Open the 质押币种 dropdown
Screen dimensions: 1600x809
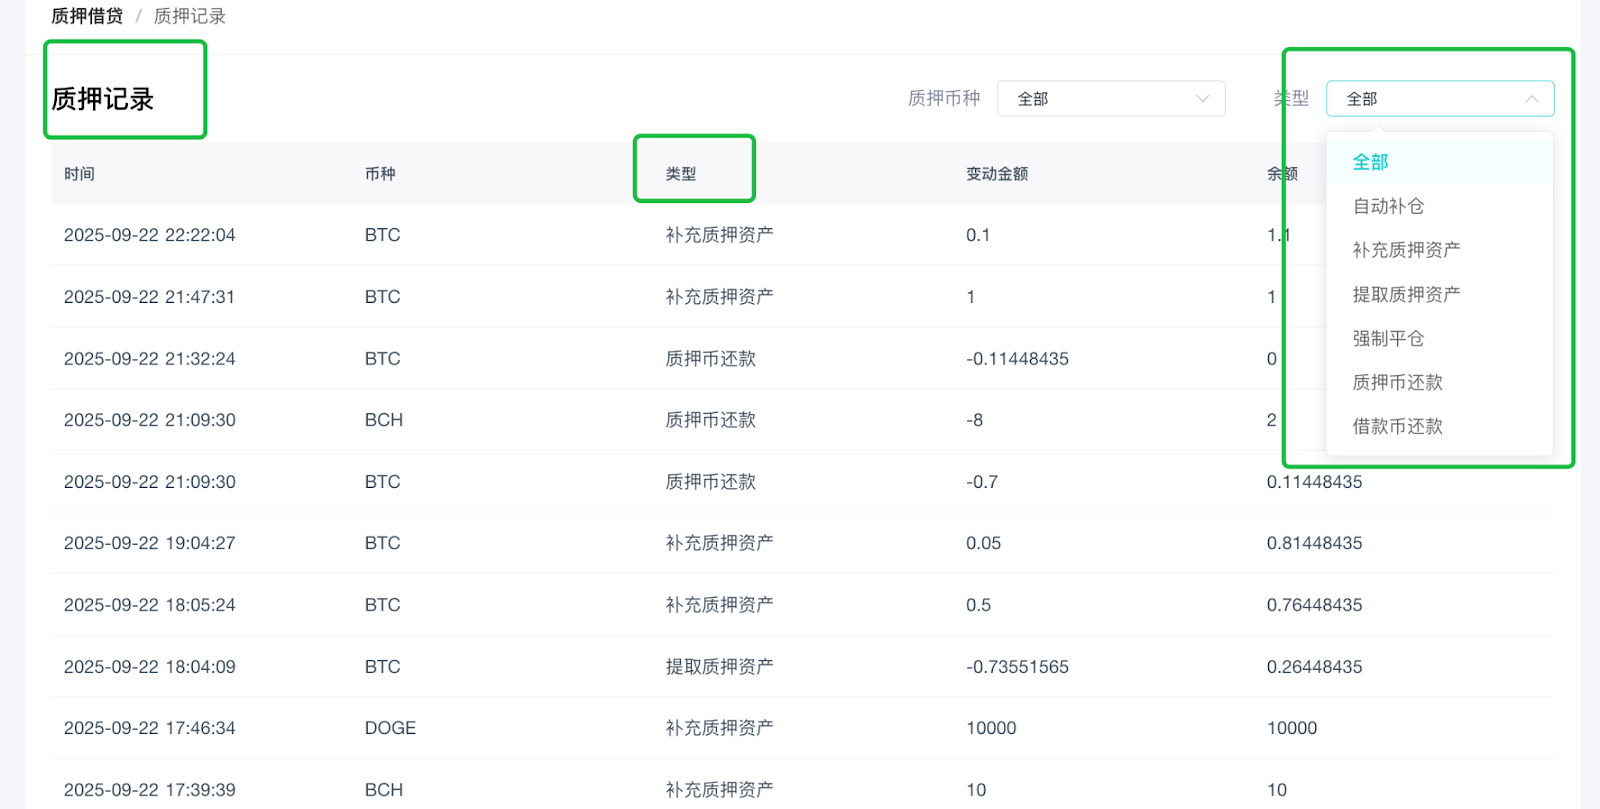tap(1111, 98)
